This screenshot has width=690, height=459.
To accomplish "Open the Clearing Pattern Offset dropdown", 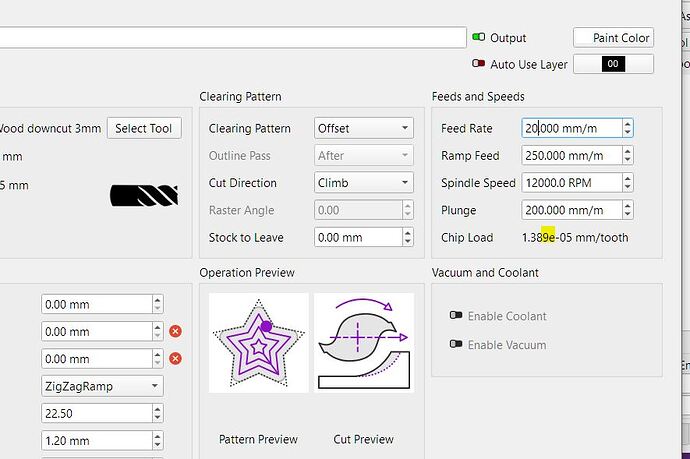I will (x=363, y=128).
